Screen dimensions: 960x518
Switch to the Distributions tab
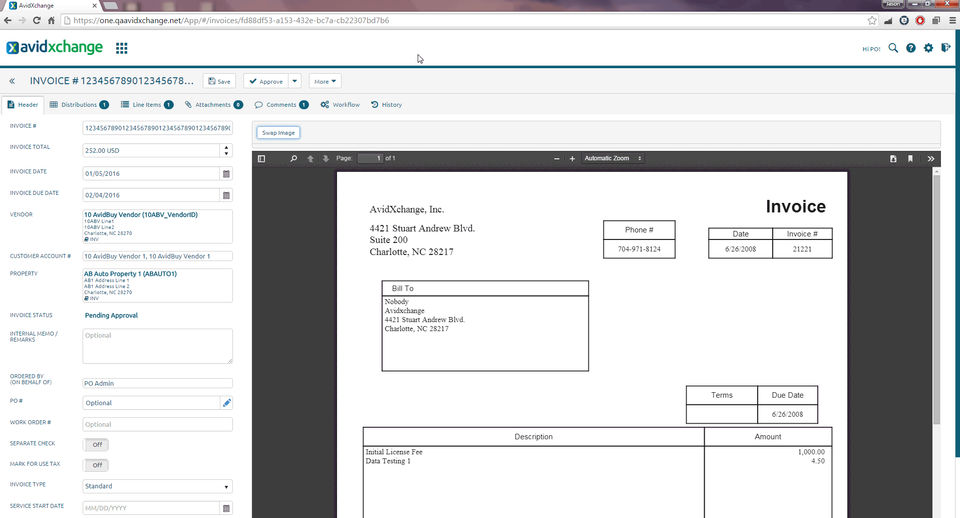tap(79, 105)
